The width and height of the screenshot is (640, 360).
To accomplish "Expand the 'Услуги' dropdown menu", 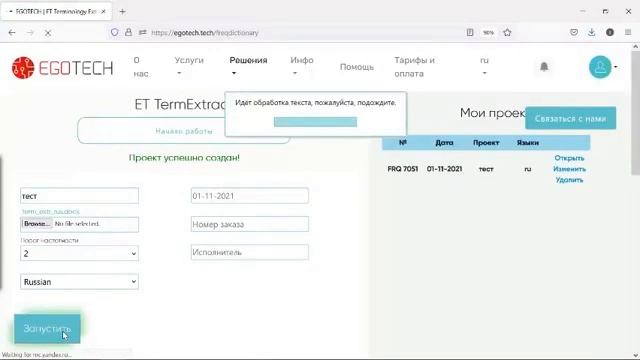I will tap(189, 66).
